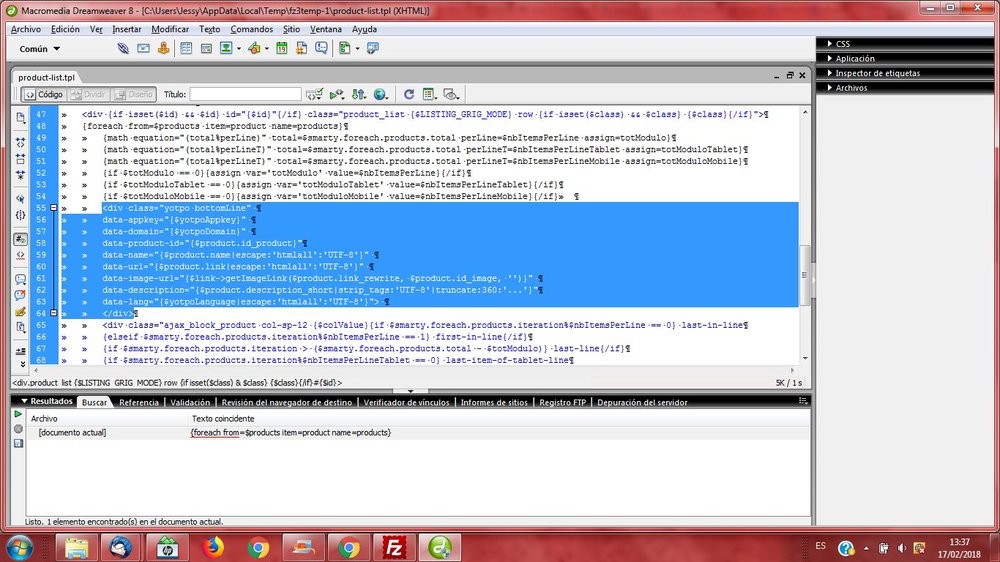Open the Ventana menu
This screenshot has width=1000, height=562.
tap(326, 29)
